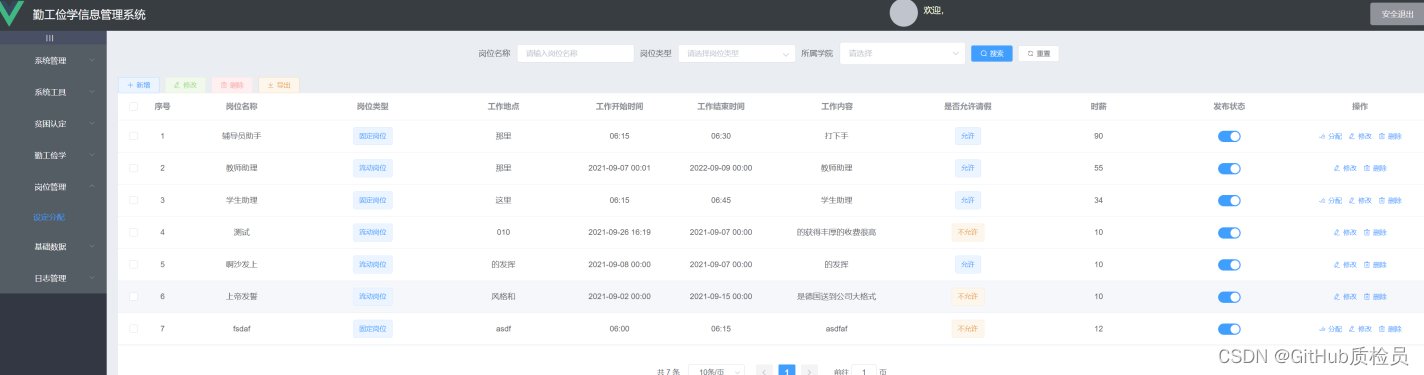Click the 重置 reset button

point(1039,53)
